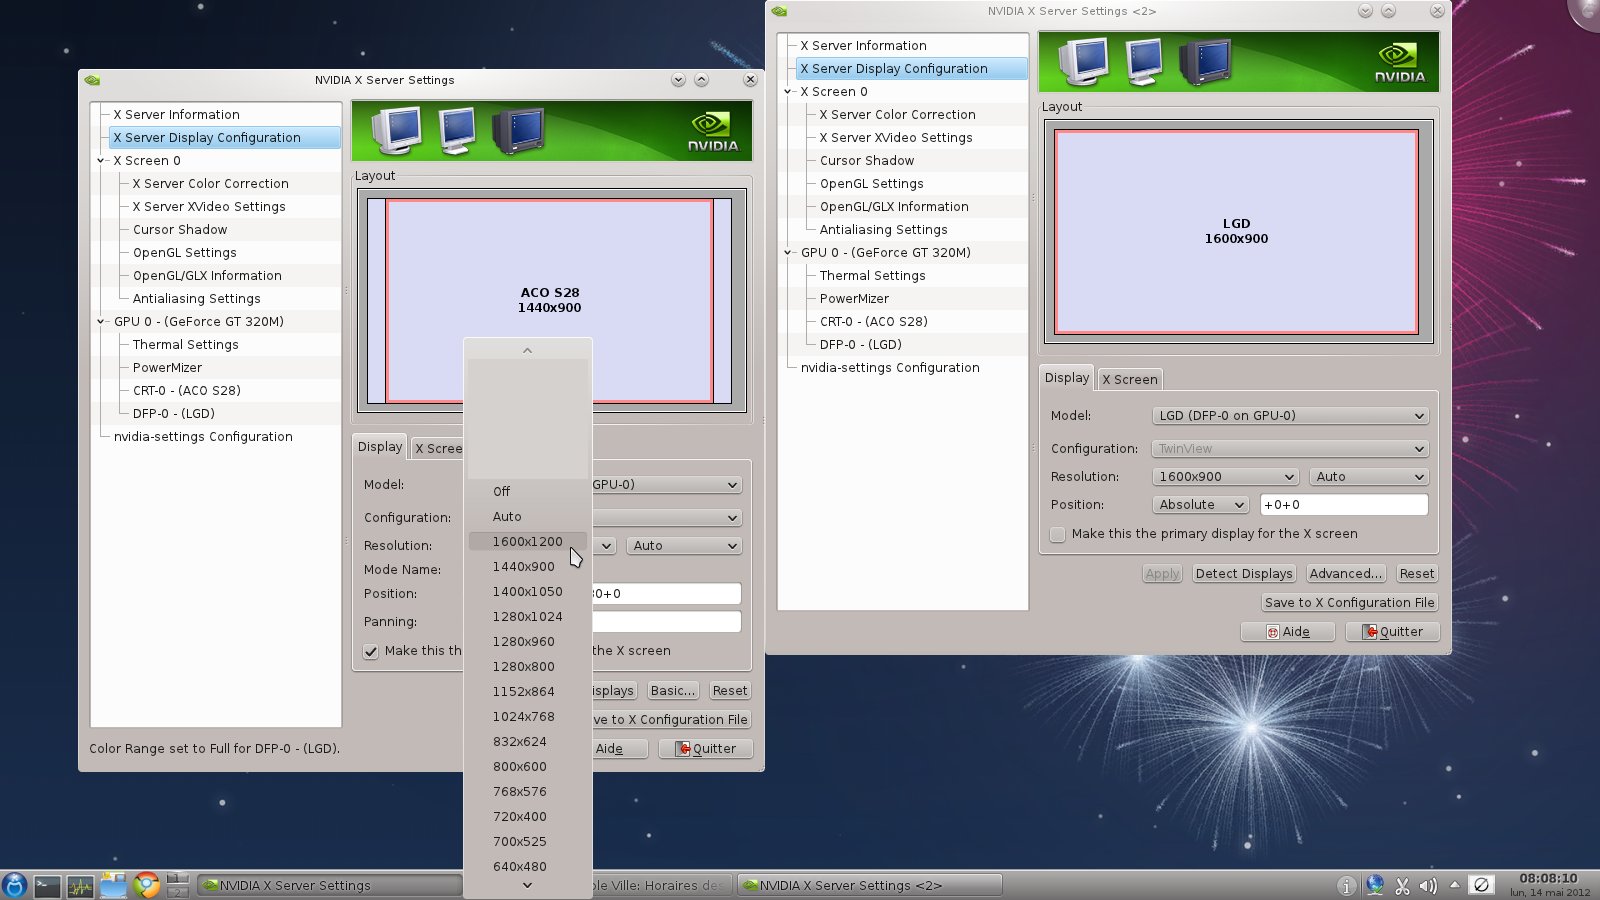Open CRT-0 - (ACO S28) in second window tree

[874, 322]
